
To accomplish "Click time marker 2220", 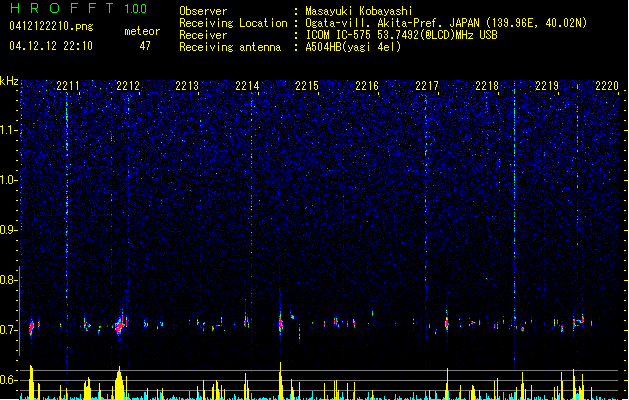I will click(607, 86).
